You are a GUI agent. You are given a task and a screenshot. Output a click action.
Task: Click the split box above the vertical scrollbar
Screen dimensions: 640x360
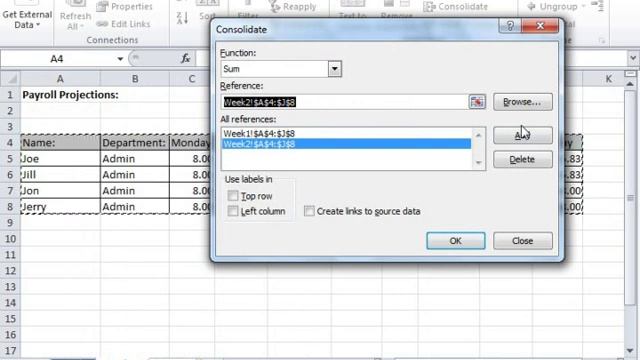coord(630,74)
